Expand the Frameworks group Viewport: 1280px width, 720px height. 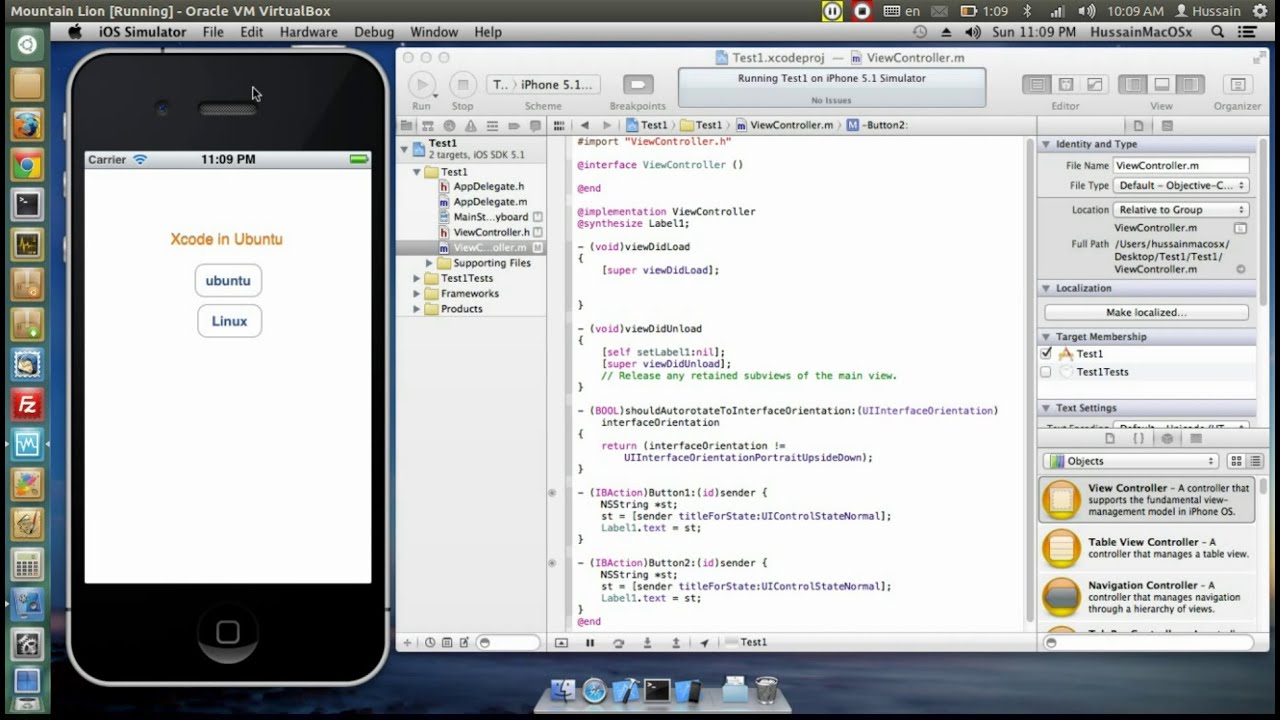417,294
